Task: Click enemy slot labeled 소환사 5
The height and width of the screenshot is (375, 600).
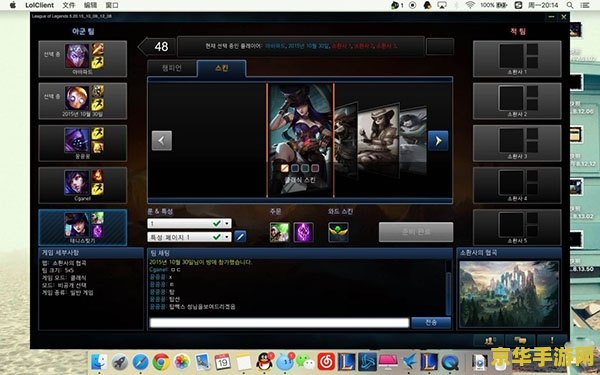Action: coord(517,227)
